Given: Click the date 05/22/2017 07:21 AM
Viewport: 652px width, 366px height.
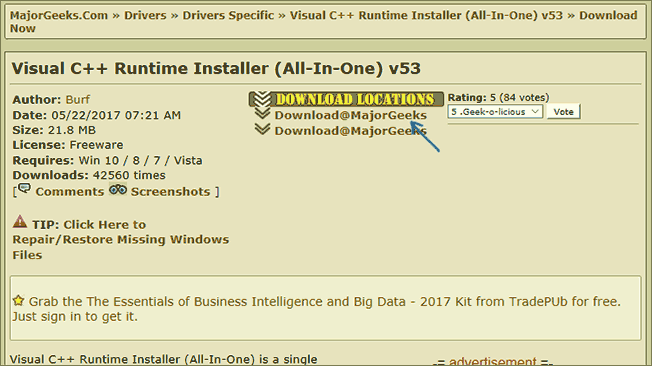Looking at the screenshot, I should coord(116,115).
